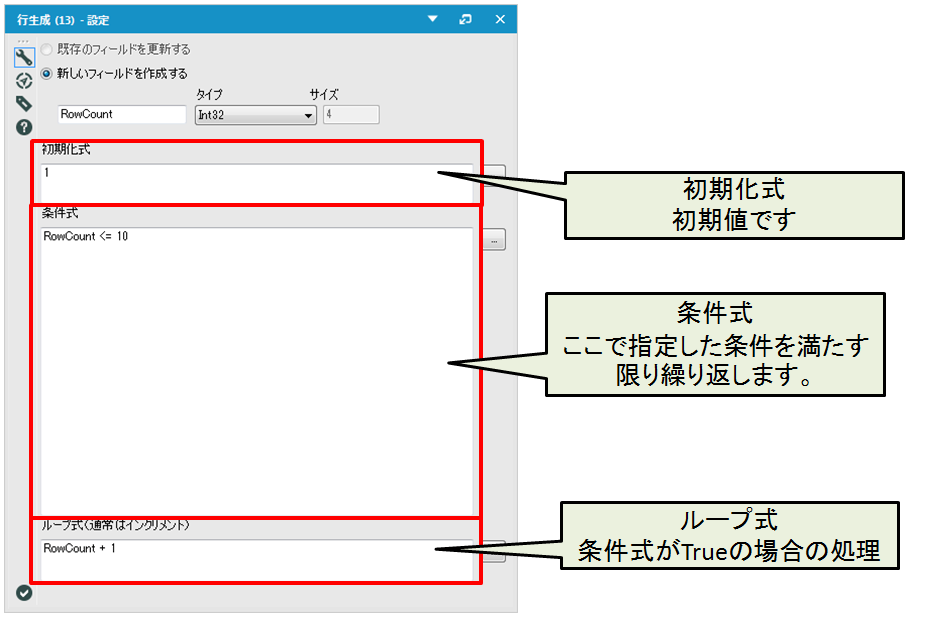Open the wrench Configuration tab icon
Image resolution: width=925 pixels, height=617 pixels.
(24, 57)
